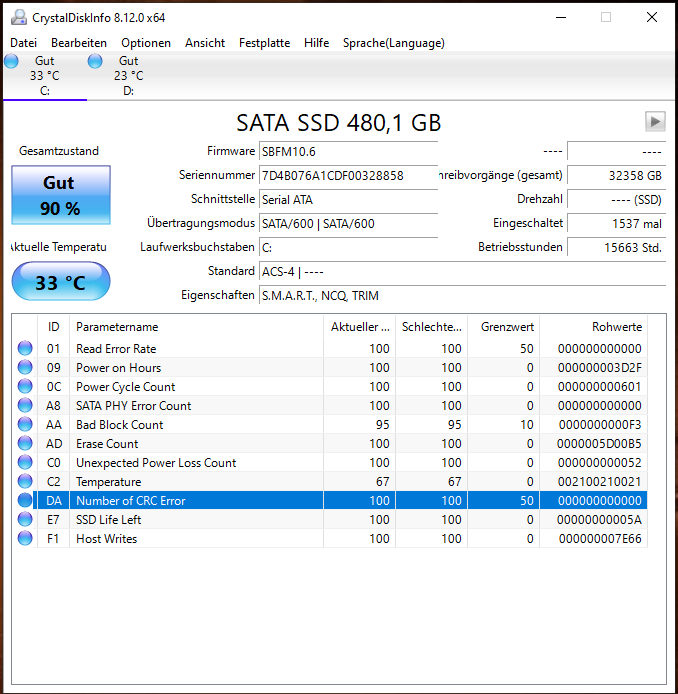Click the Grenzwert column header
678x694 pixels.
(504, 327)
